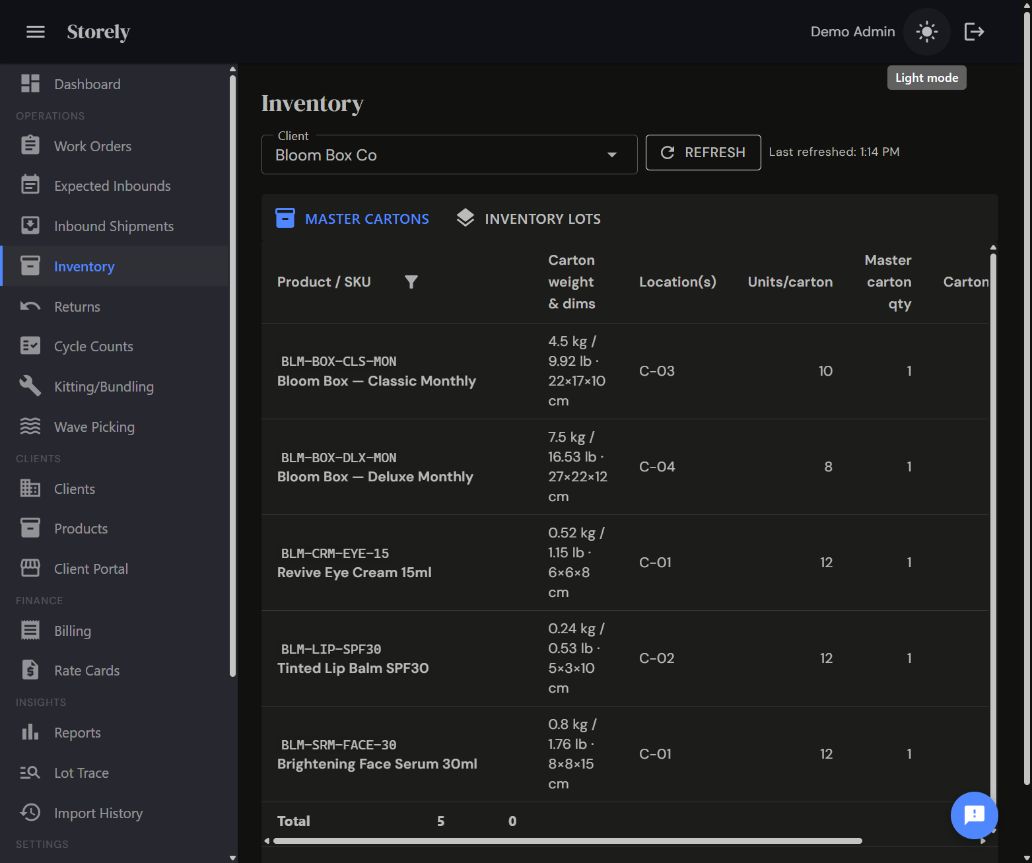Click Demo Admin user name

(x=852, y=32)
